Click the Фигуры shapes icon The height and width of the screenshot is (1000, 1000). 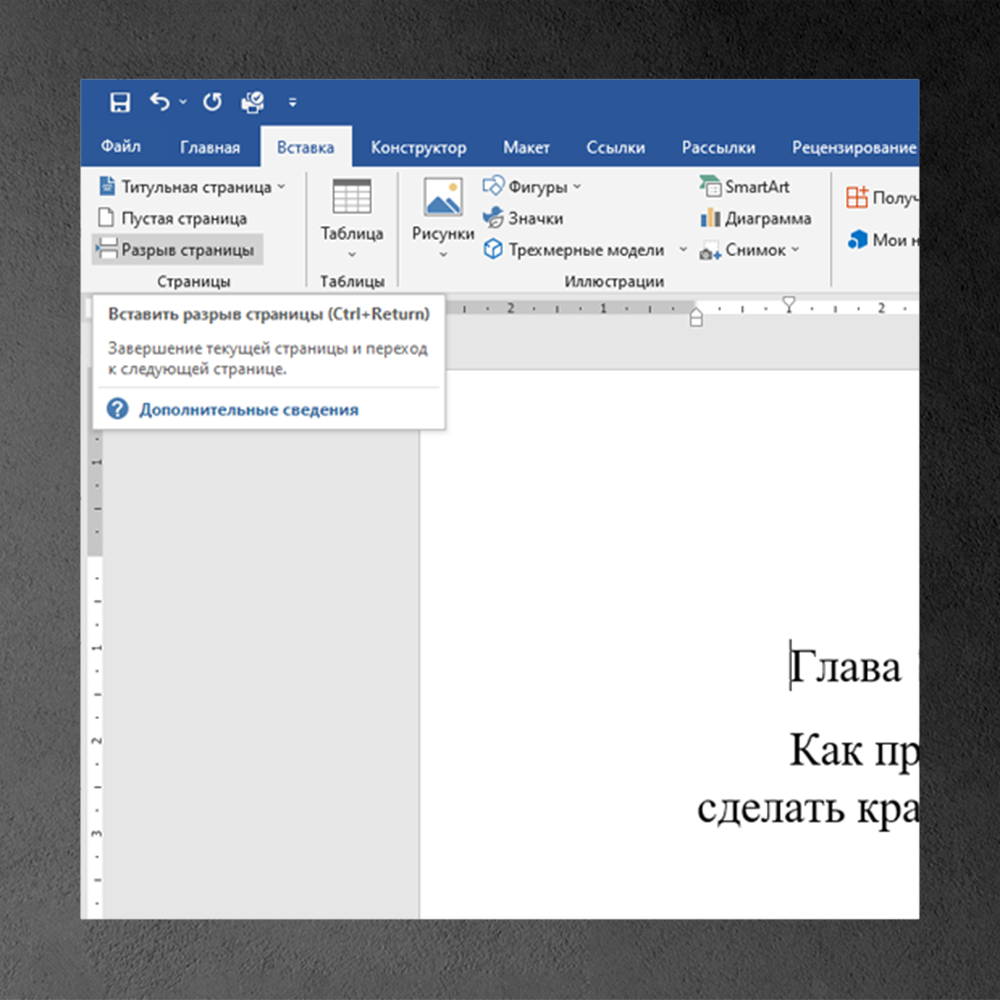(x=493, y=186)
